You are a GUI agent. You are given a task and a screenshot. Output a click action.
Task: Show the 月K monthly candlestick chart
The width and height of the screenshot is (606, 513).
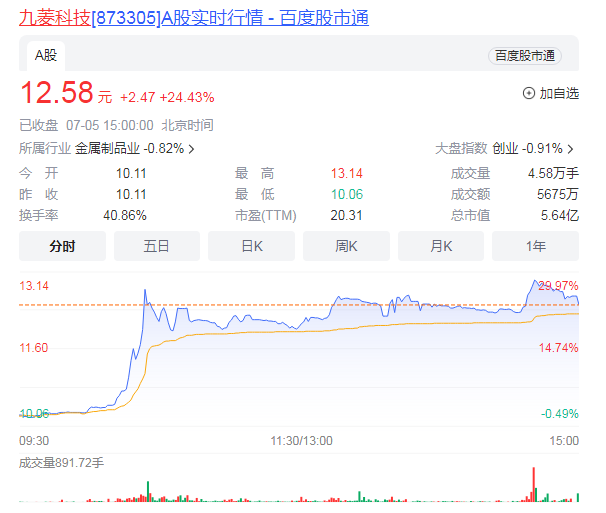[x=441, y=246]
